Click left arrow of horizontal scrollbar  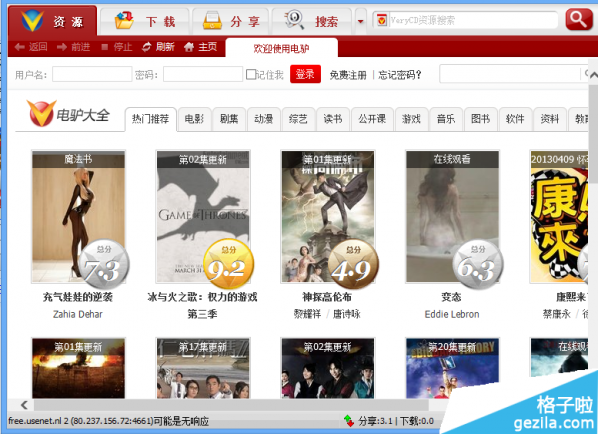coord(24,405)
